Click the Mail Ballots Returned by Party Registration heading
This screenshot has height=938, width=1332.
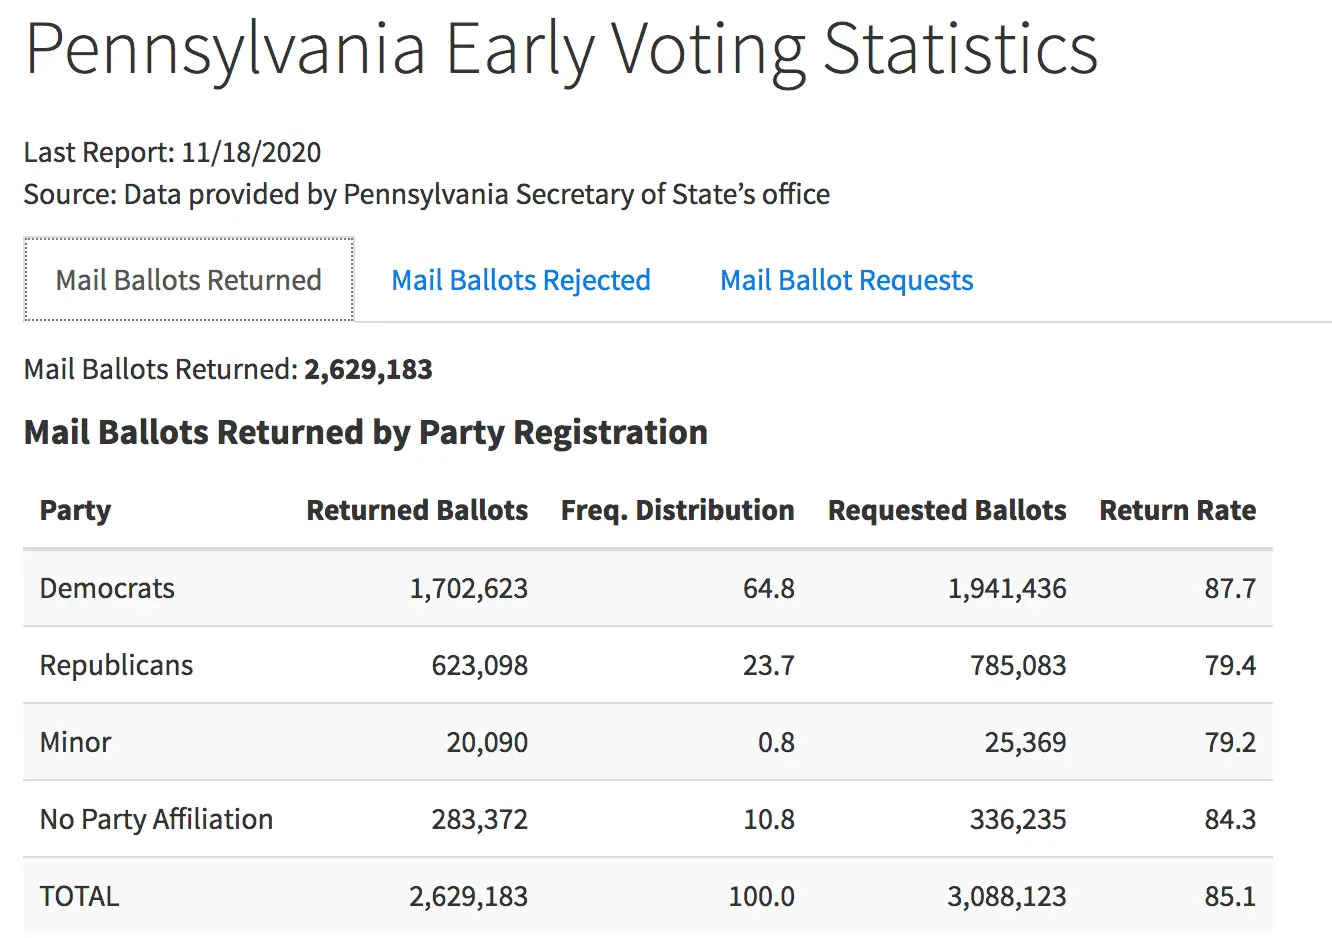coord(365,432)
